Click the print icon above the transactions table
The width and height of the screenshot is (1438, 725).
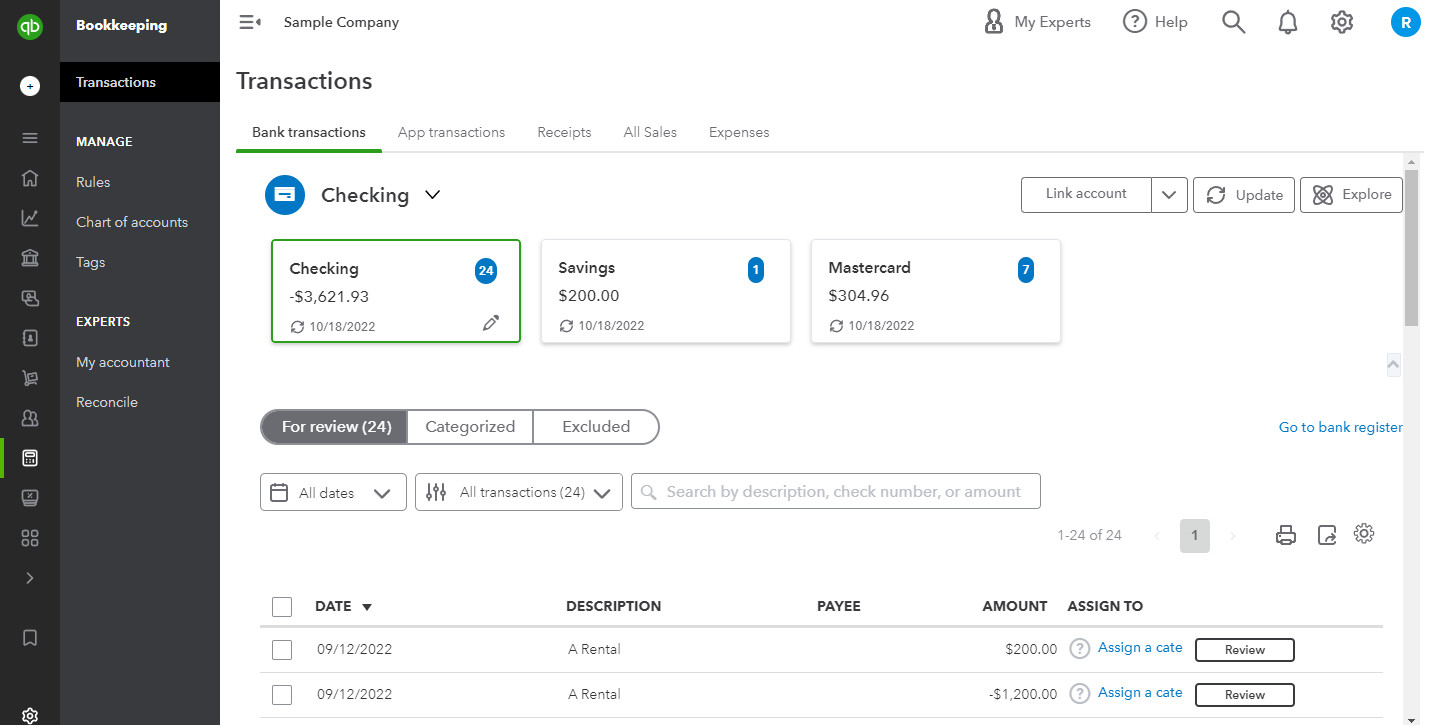[x=1286, y=535]
